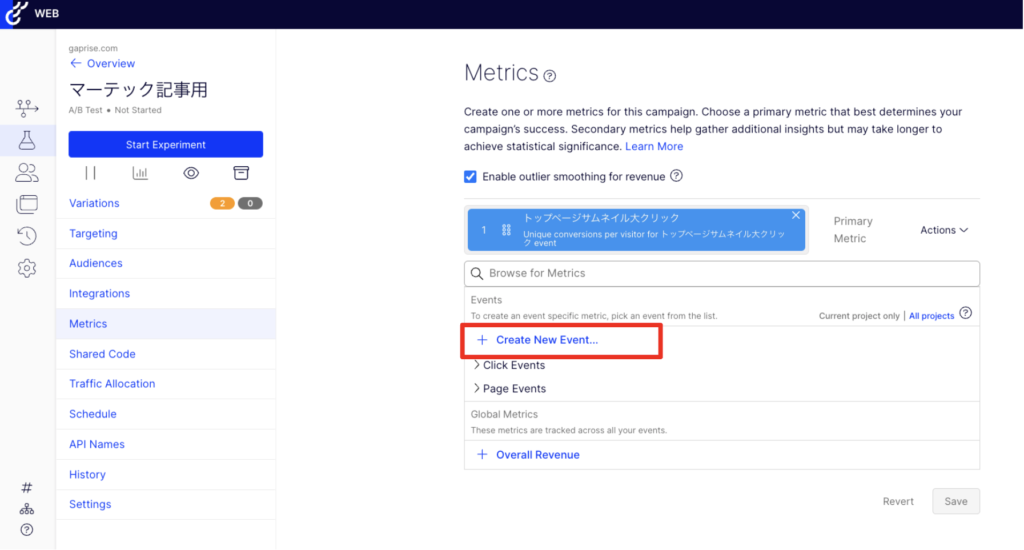Image resolution: width=1024 pixels, height=550 pixels.
Task: Open Traffic Allocation in the side menu
Action: coord(112,384)
